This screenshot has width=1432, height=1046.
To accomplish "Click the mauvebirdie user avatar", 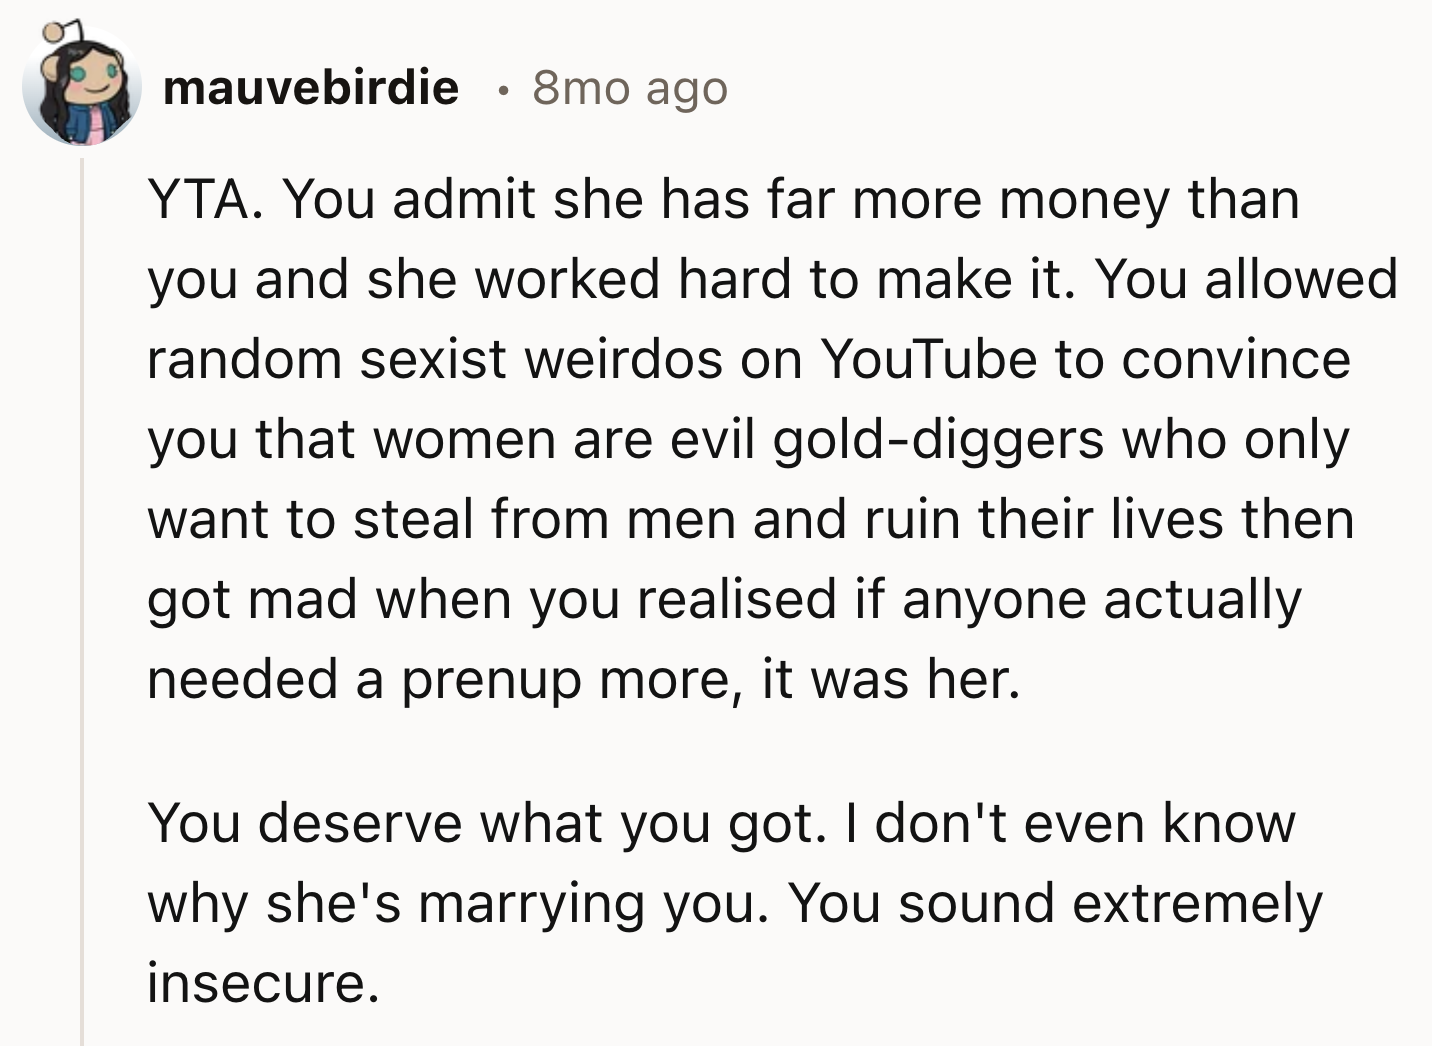I will (x=82, y=87).
